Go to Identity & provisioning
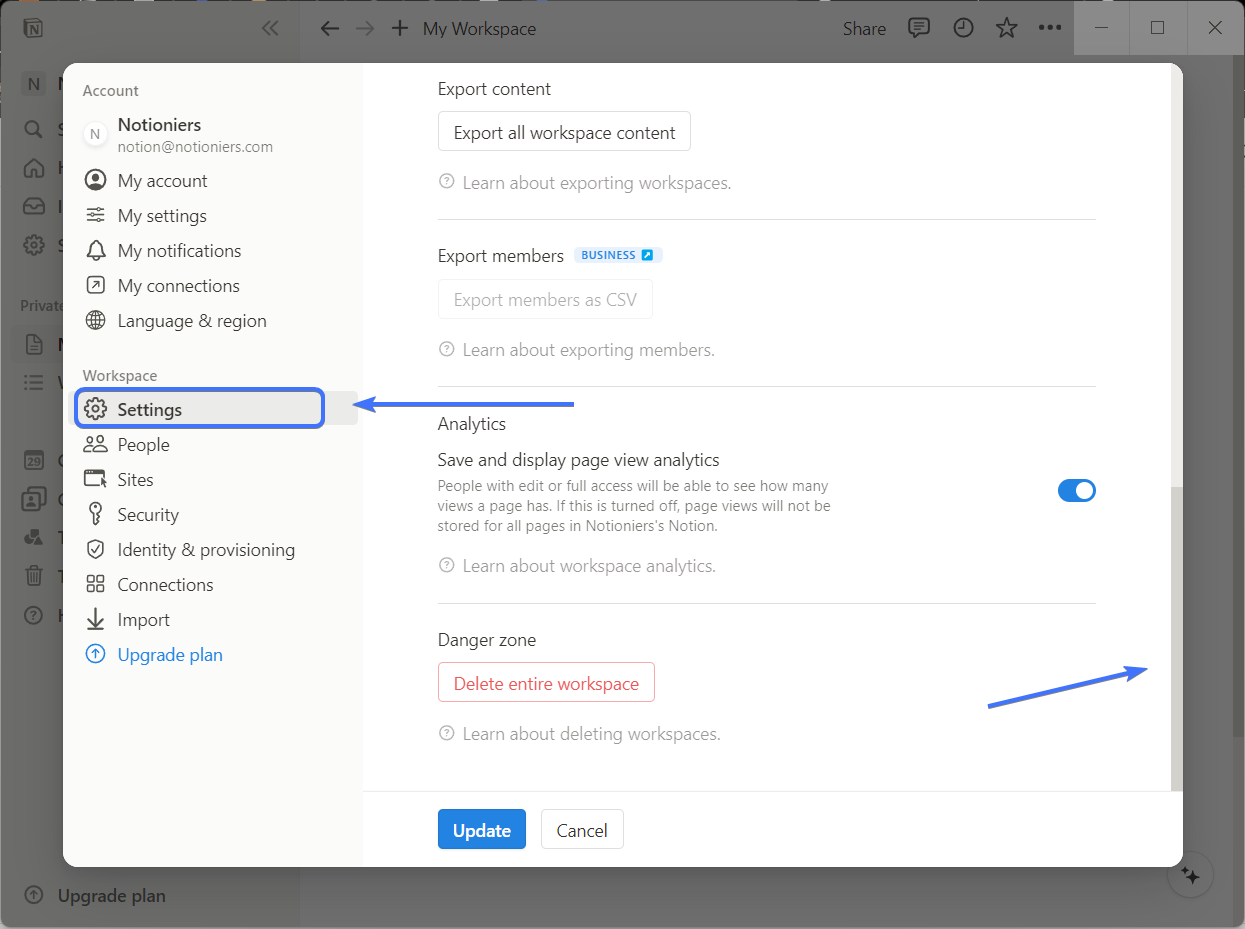The image size is (1245, 929). (205, 550)
